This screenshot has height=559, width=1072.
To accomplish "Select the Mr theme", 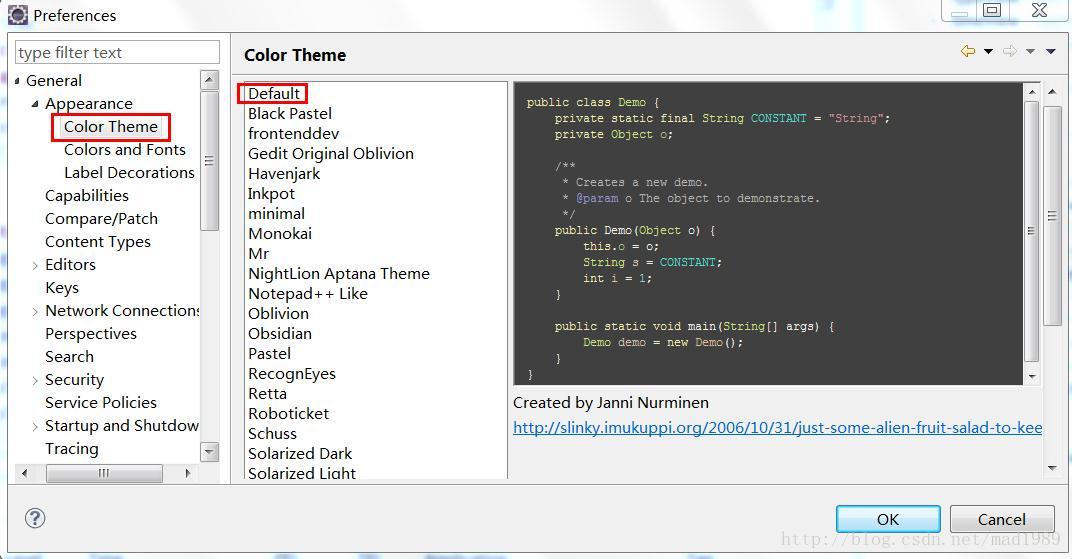I will [x=258, y=254].
